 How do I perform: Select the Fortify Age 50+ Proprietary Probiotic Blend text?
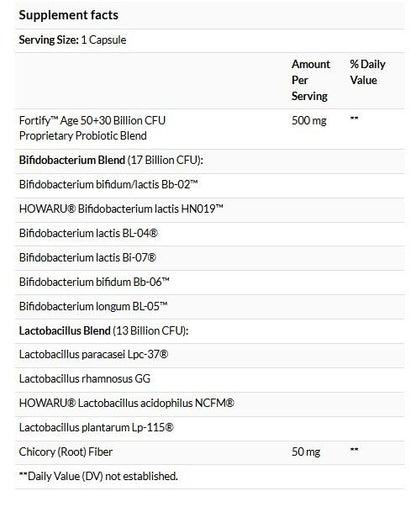point(92,128)
